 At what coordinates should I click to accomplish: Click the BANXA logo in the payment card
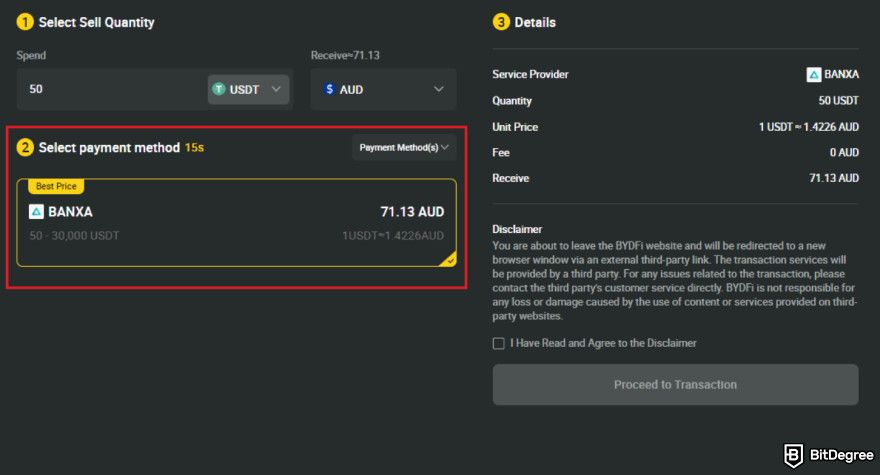point(36,212)
